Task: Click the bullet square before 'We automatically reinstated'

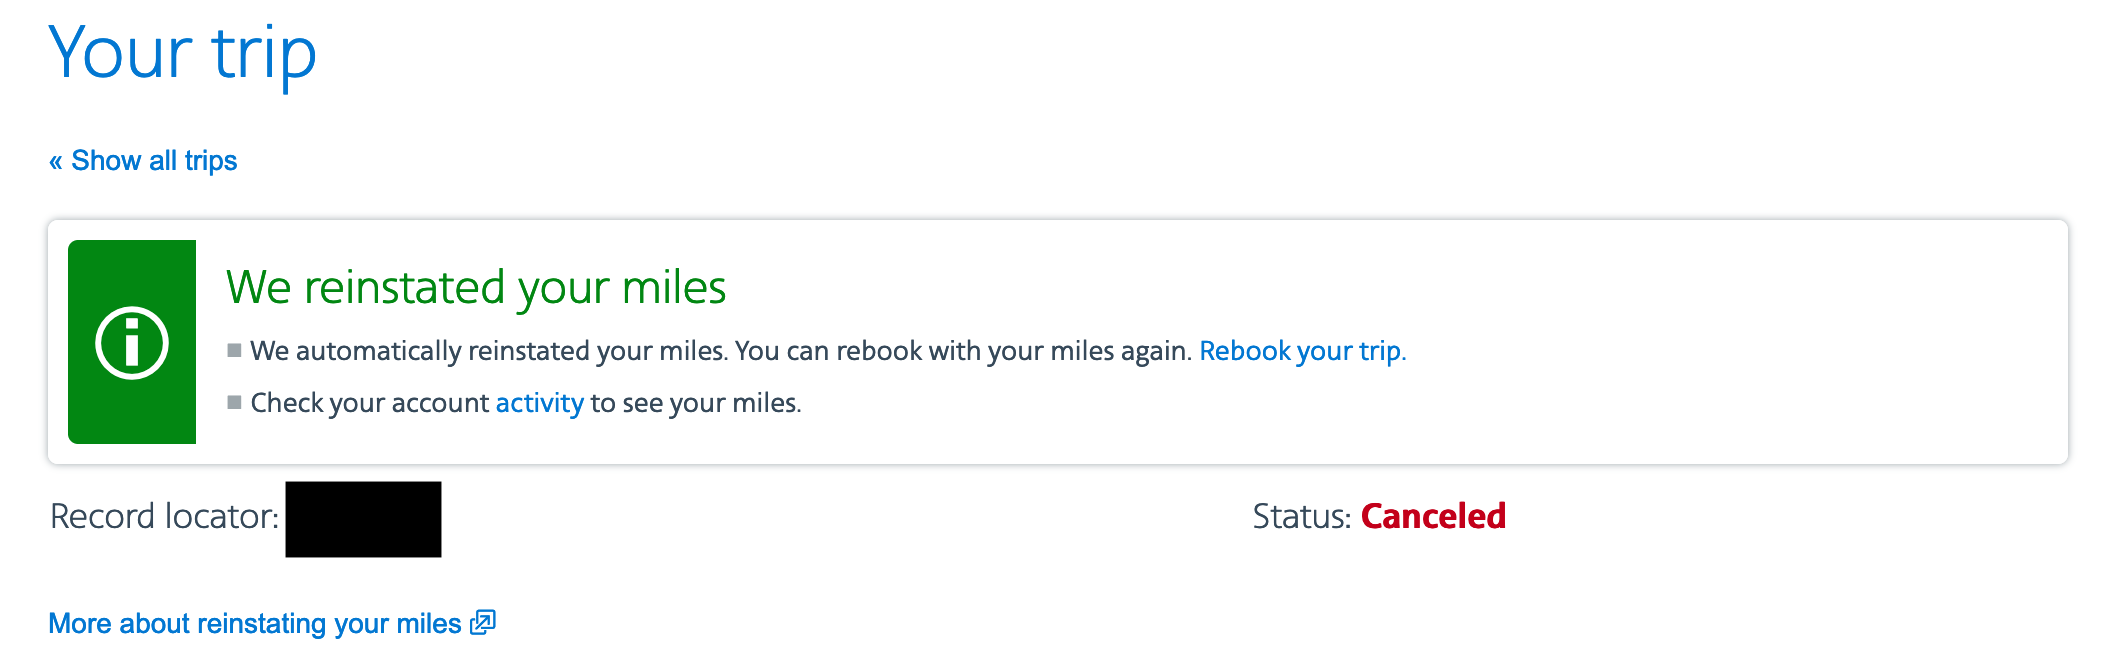Action: 234,350
